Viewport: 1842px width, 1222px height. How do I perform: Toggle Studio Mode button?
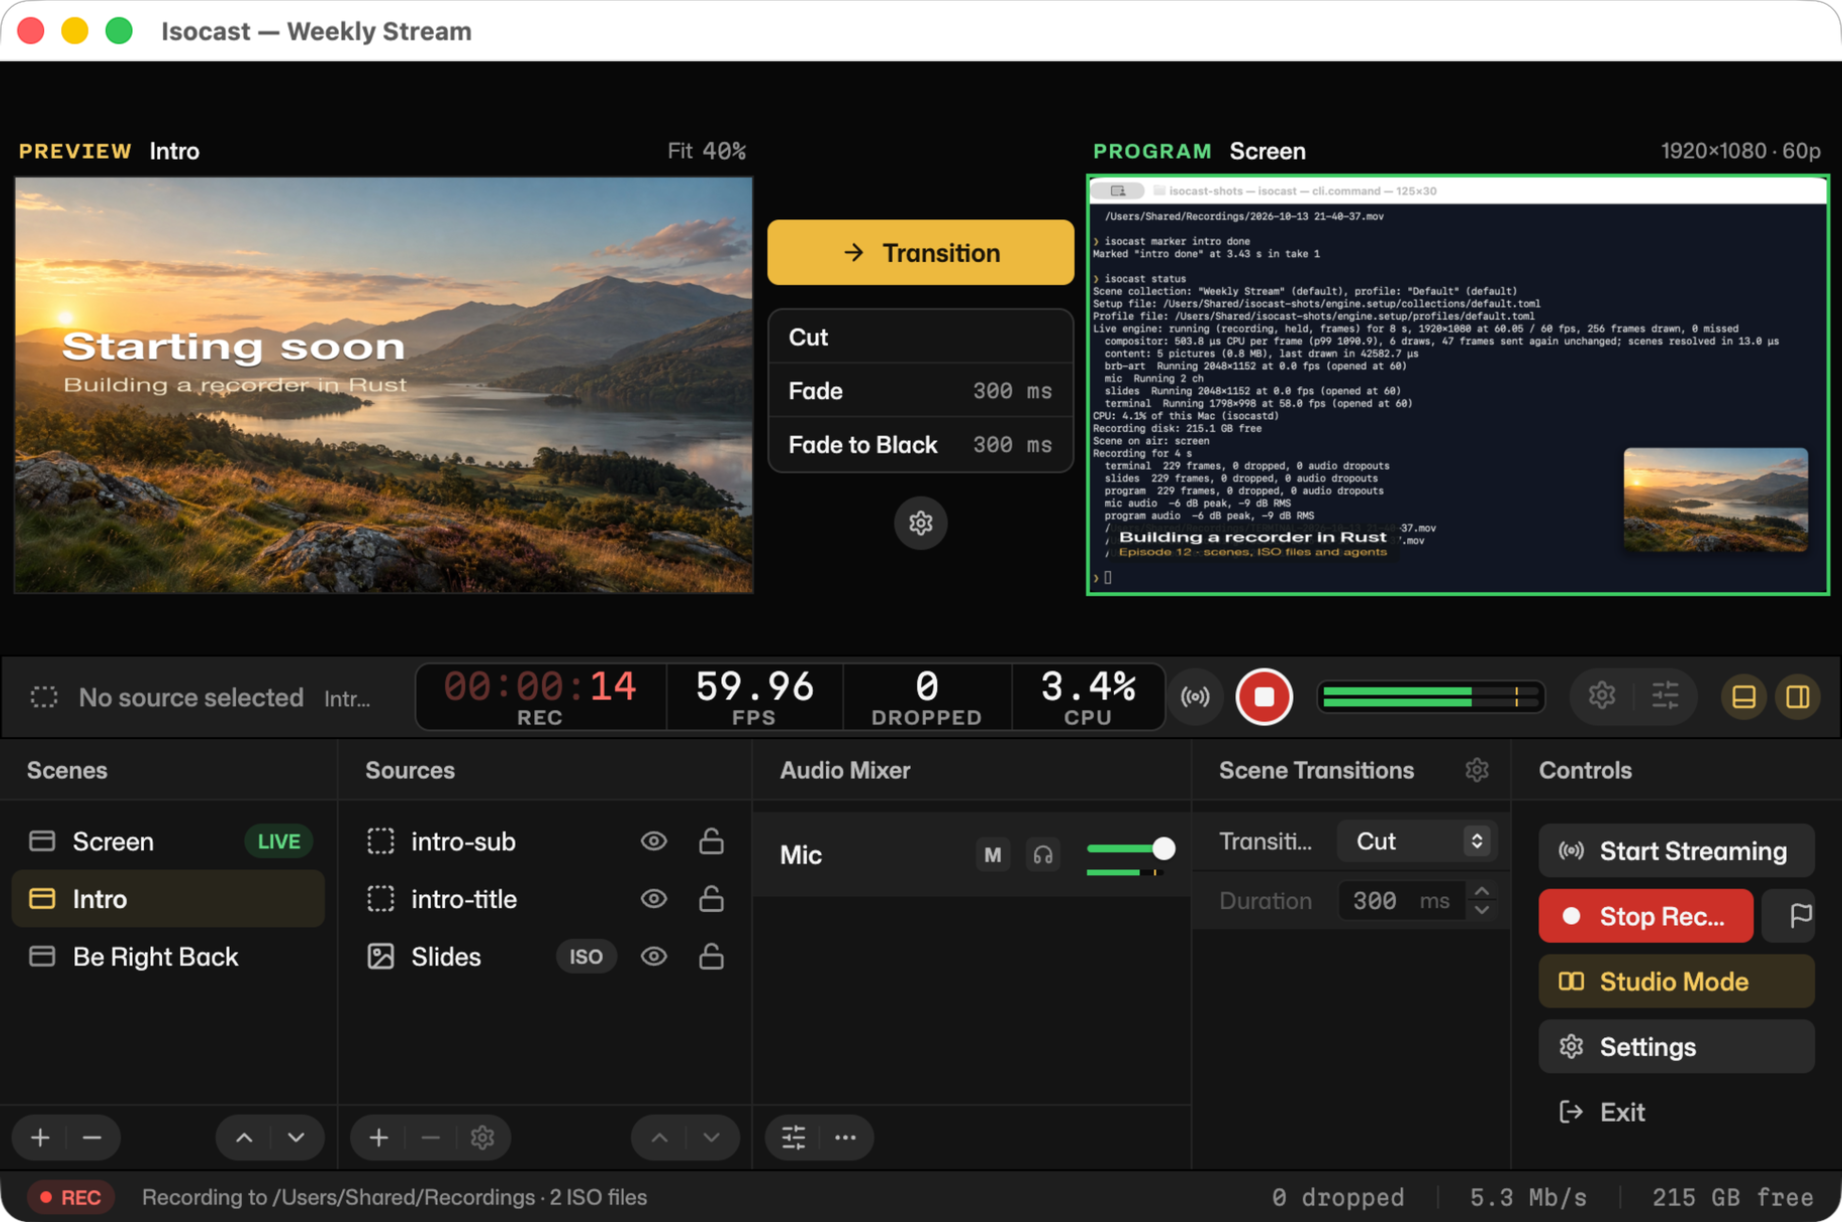point(1676,982)
